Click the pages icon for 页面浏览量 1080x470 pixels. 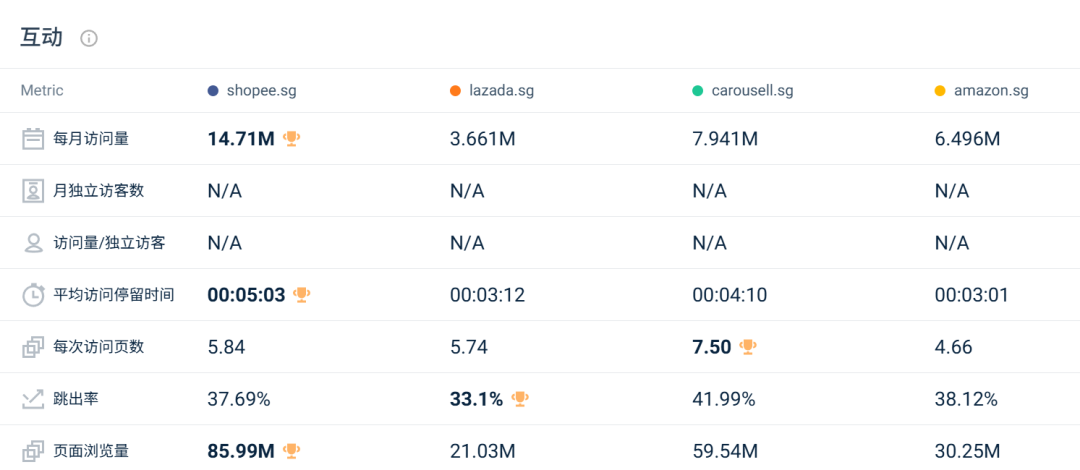(33, 451)
